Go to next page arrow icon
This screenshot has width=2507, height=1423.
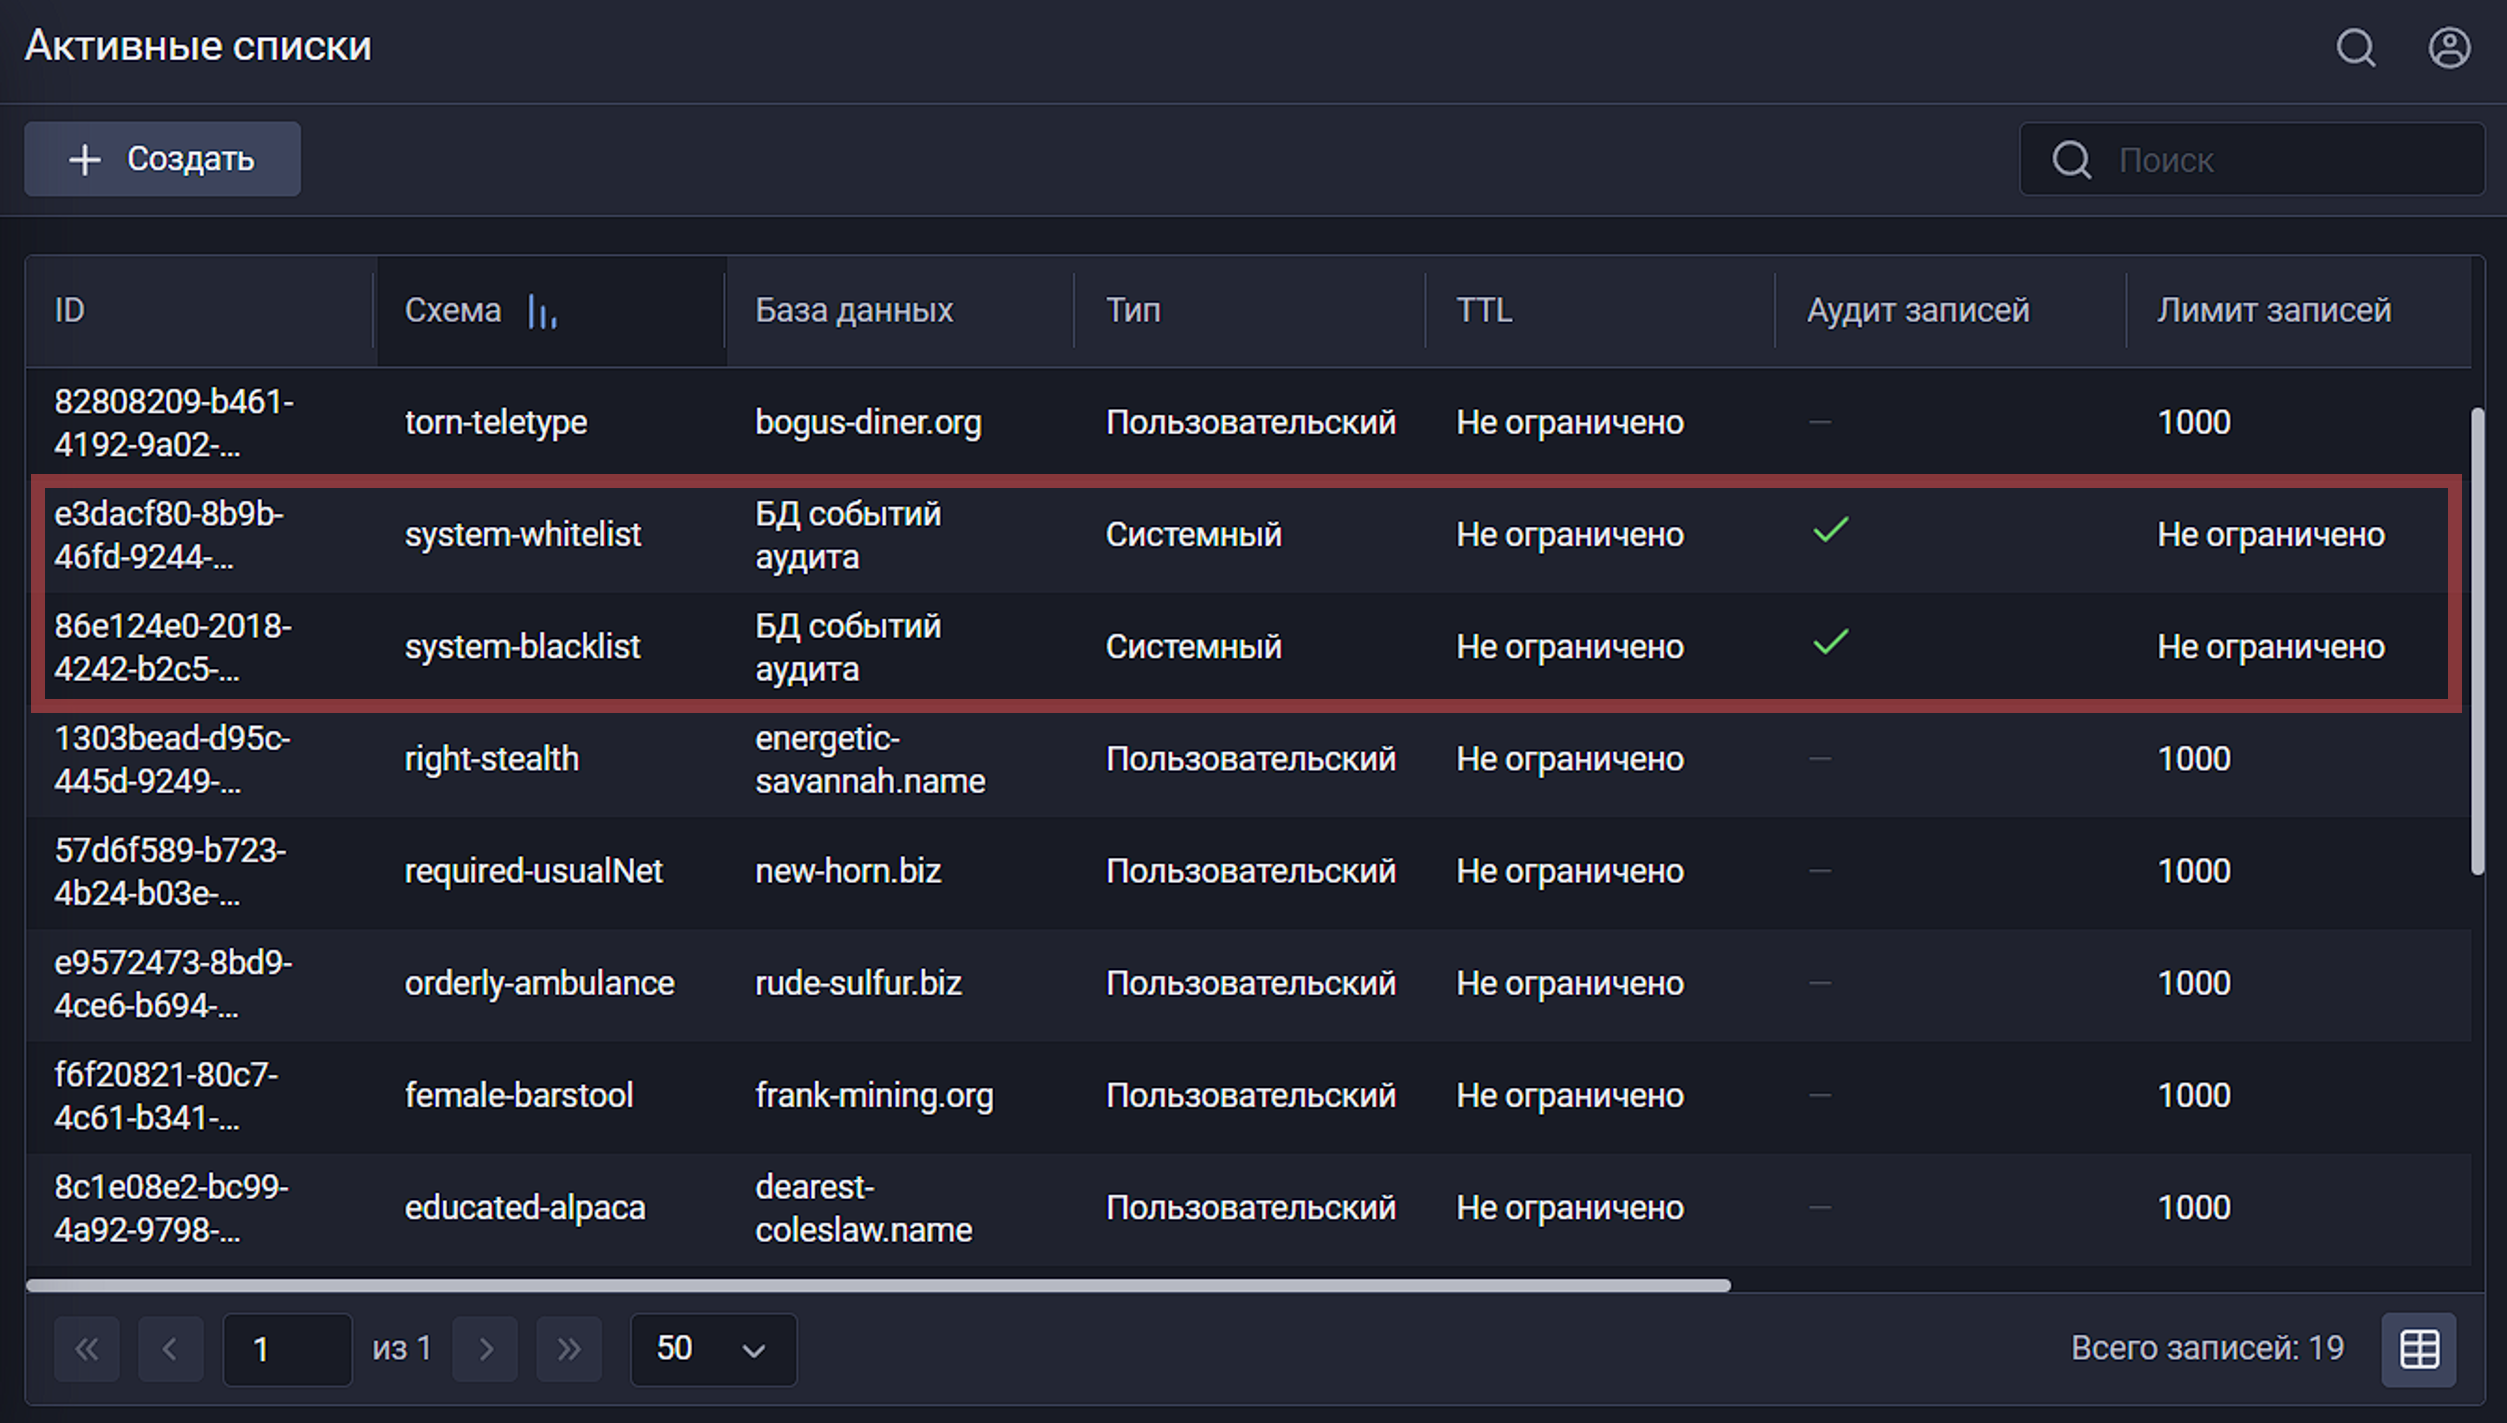click(x=485, y=1349)
